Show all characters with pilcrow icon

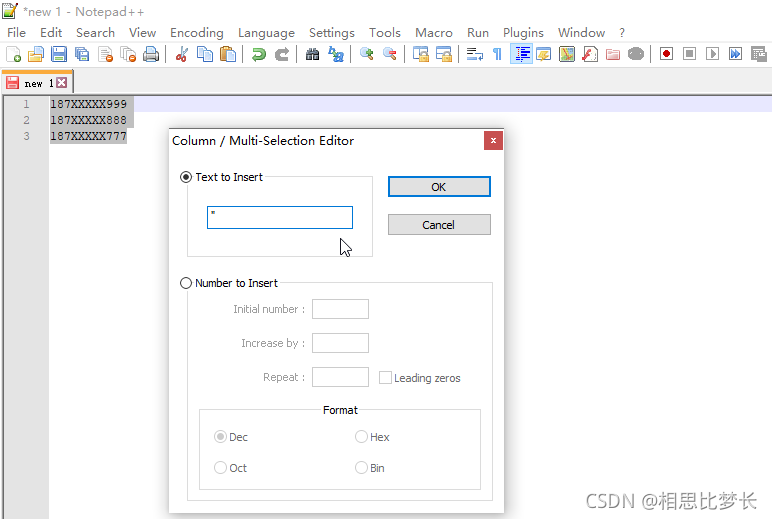coord(497,54)
